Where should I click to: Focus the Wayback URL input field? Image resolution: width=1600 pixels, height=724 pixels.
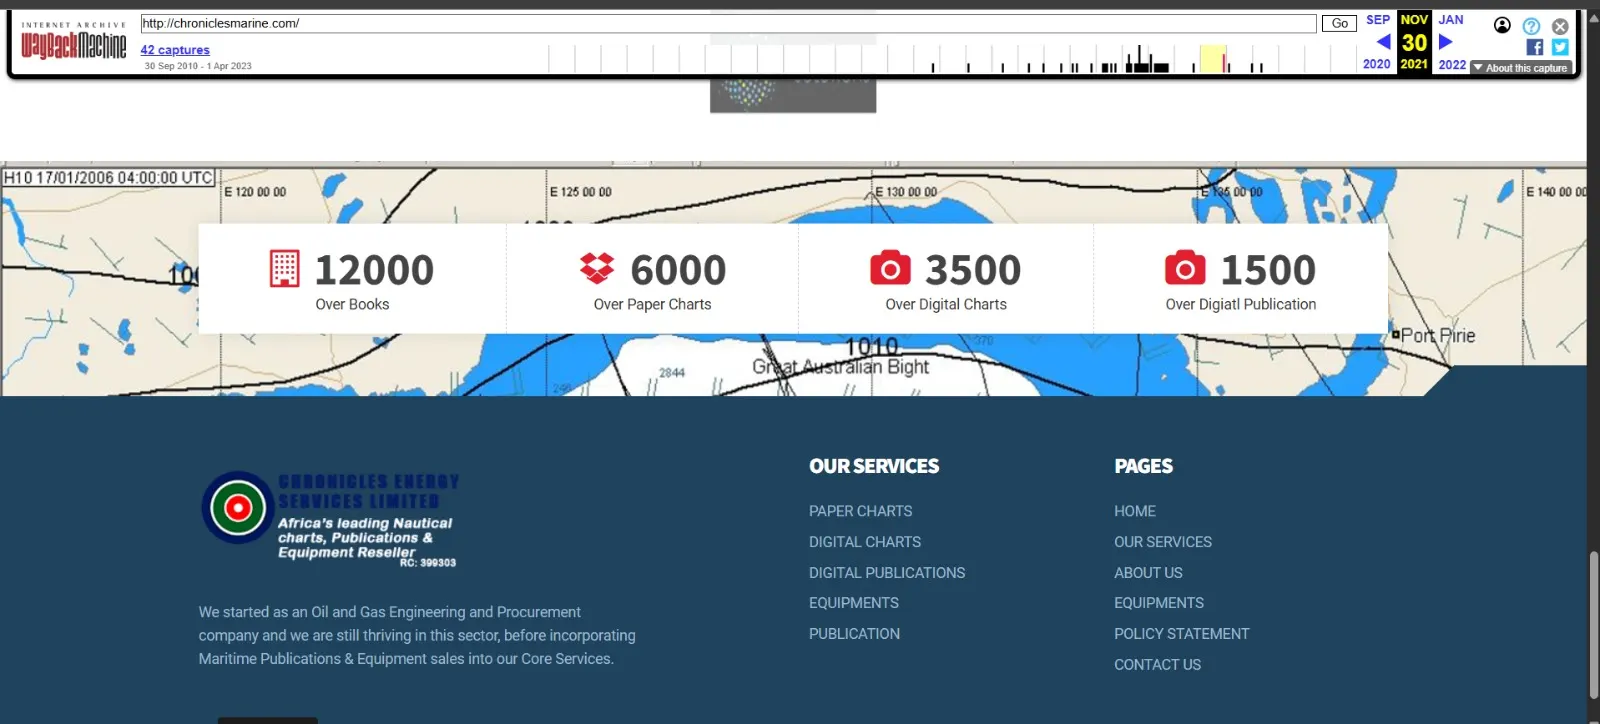(x=728, y=23)
